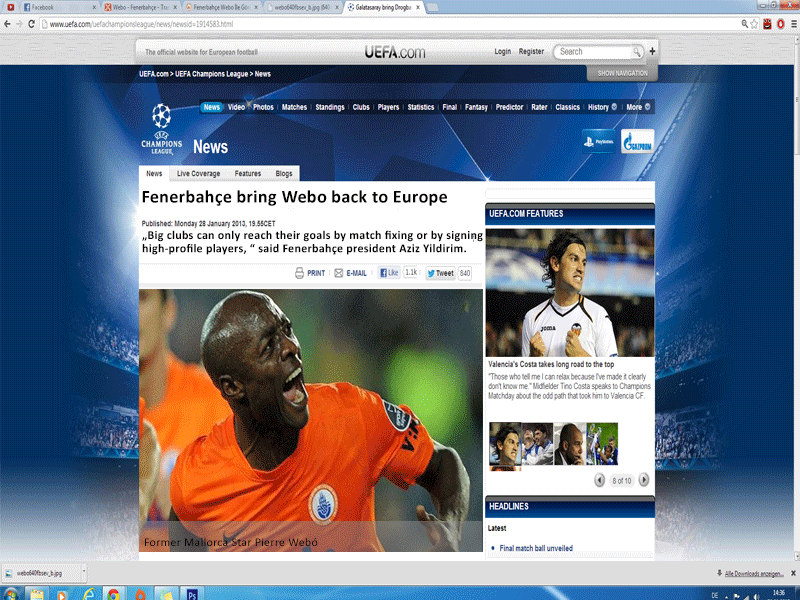Click the Chrome taskbar icon
The image size is (800, 600).
pos(113,594)
